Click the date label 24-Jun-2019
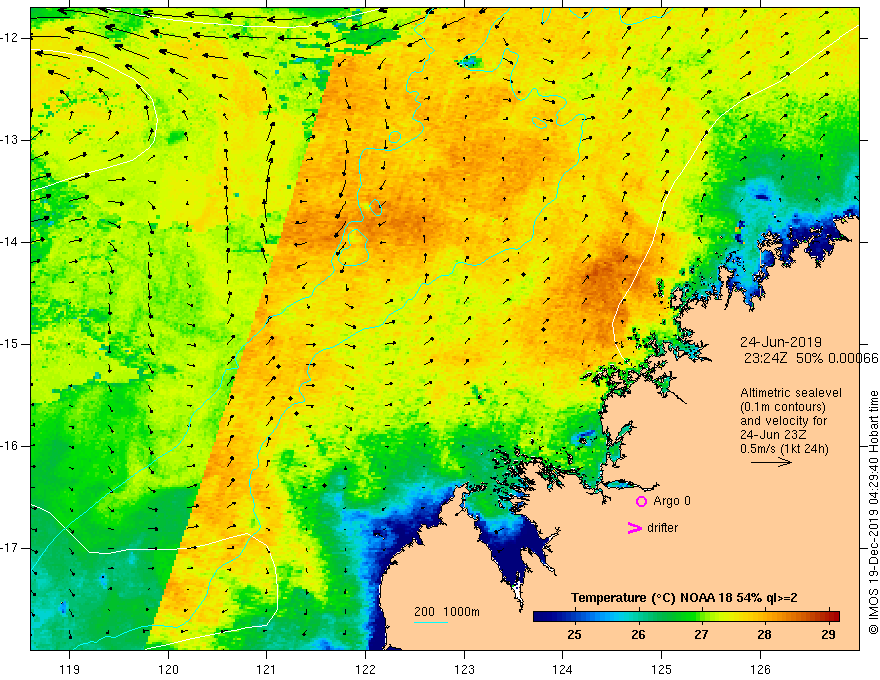880x680 pixels. pyautogui.click(x=781, y=342)
